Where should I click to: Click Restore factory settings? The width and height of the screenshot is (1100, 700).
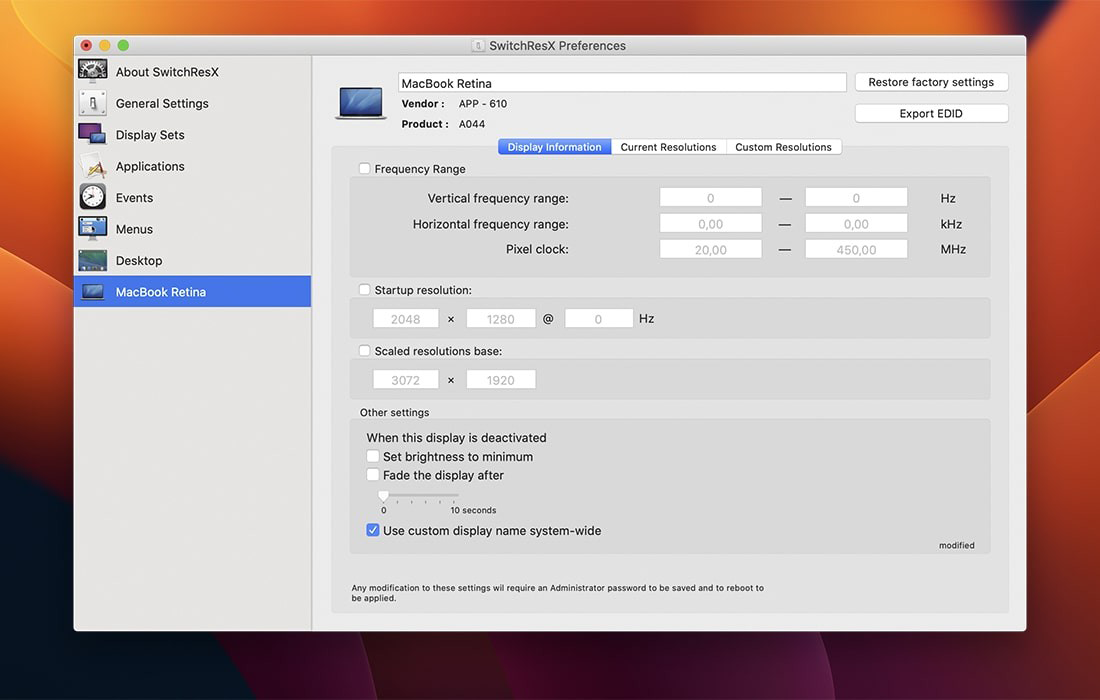[x=931, y=81]
